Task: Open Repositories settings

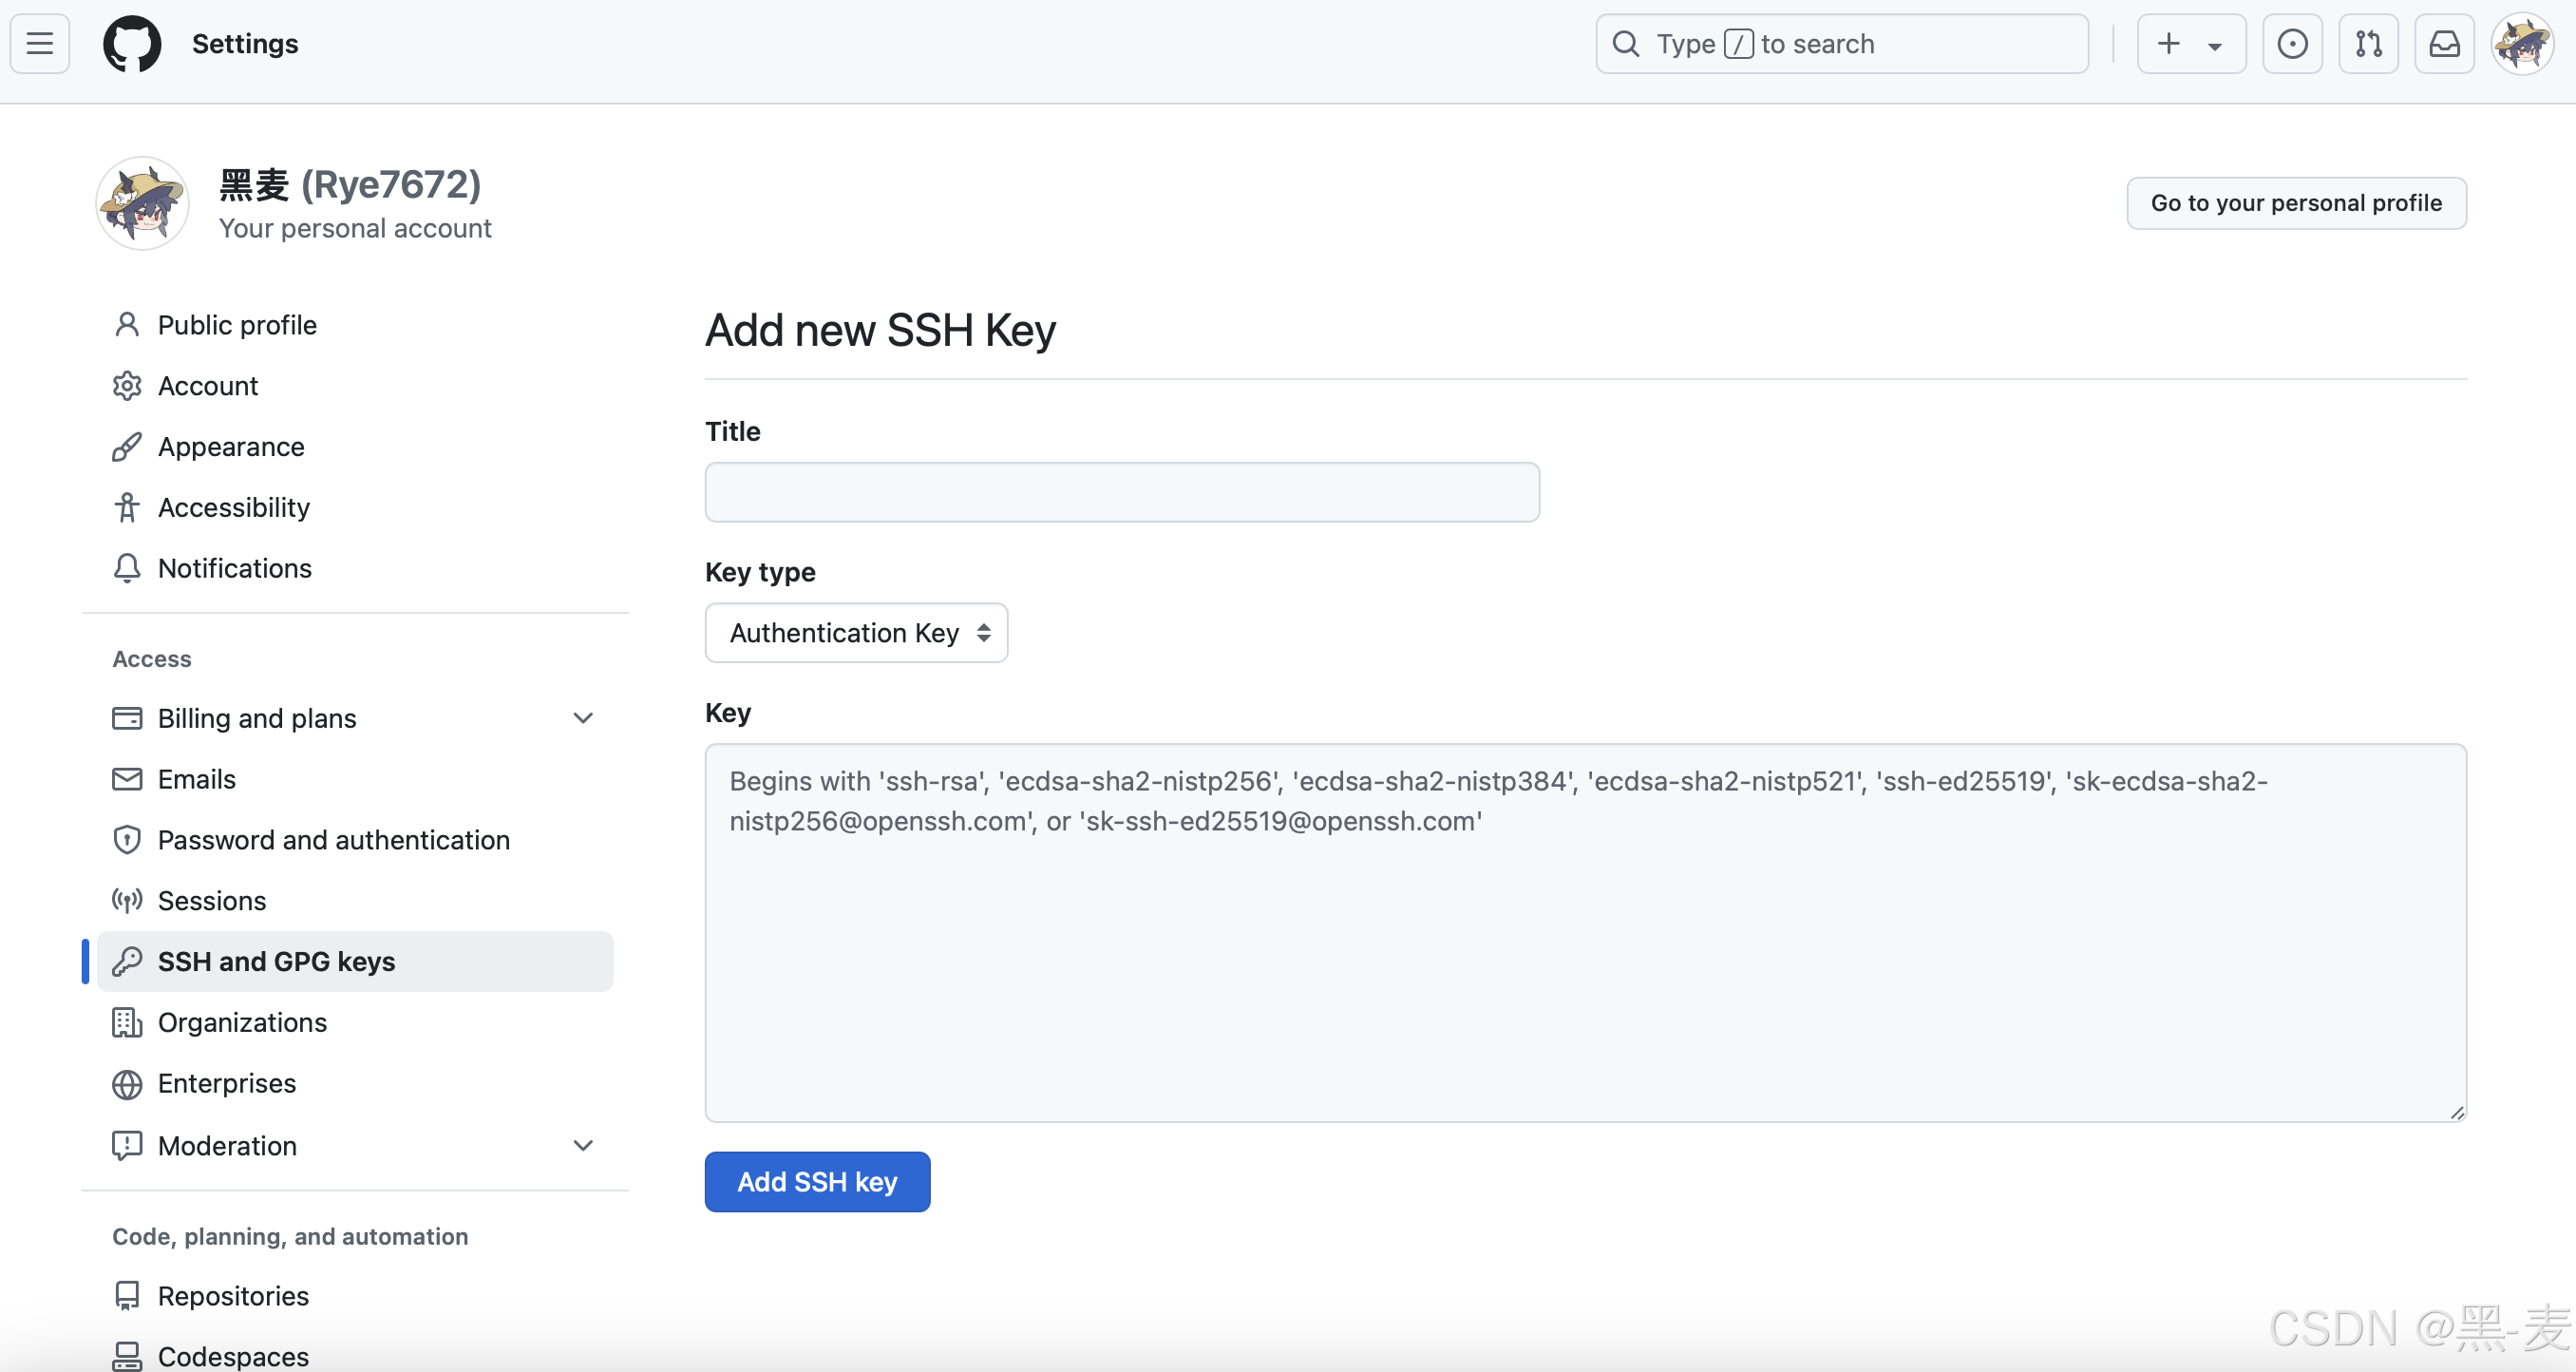Action: [x=355, y=1296]
